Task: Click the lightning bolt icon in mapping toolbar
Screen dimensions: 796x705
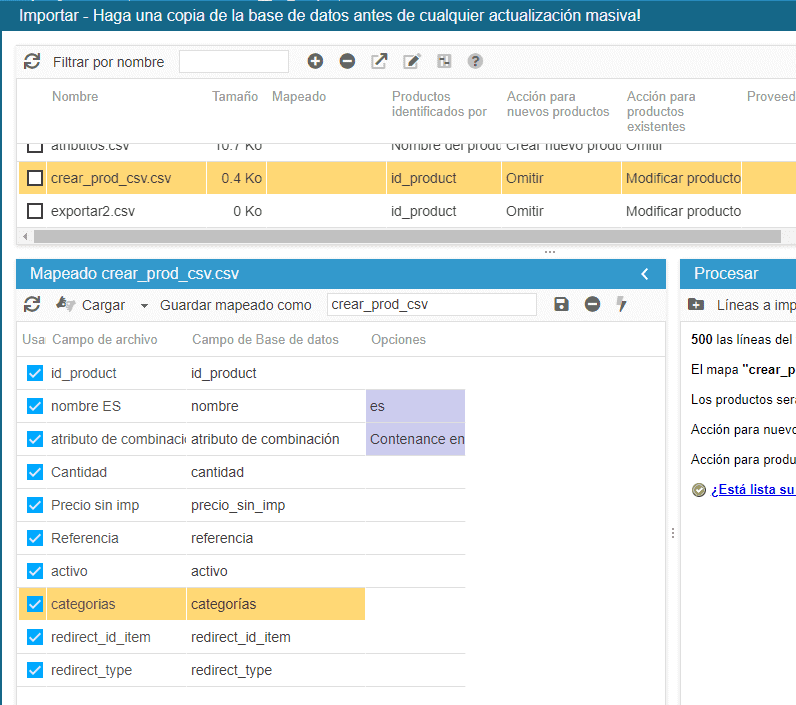Action: (622, 305)
